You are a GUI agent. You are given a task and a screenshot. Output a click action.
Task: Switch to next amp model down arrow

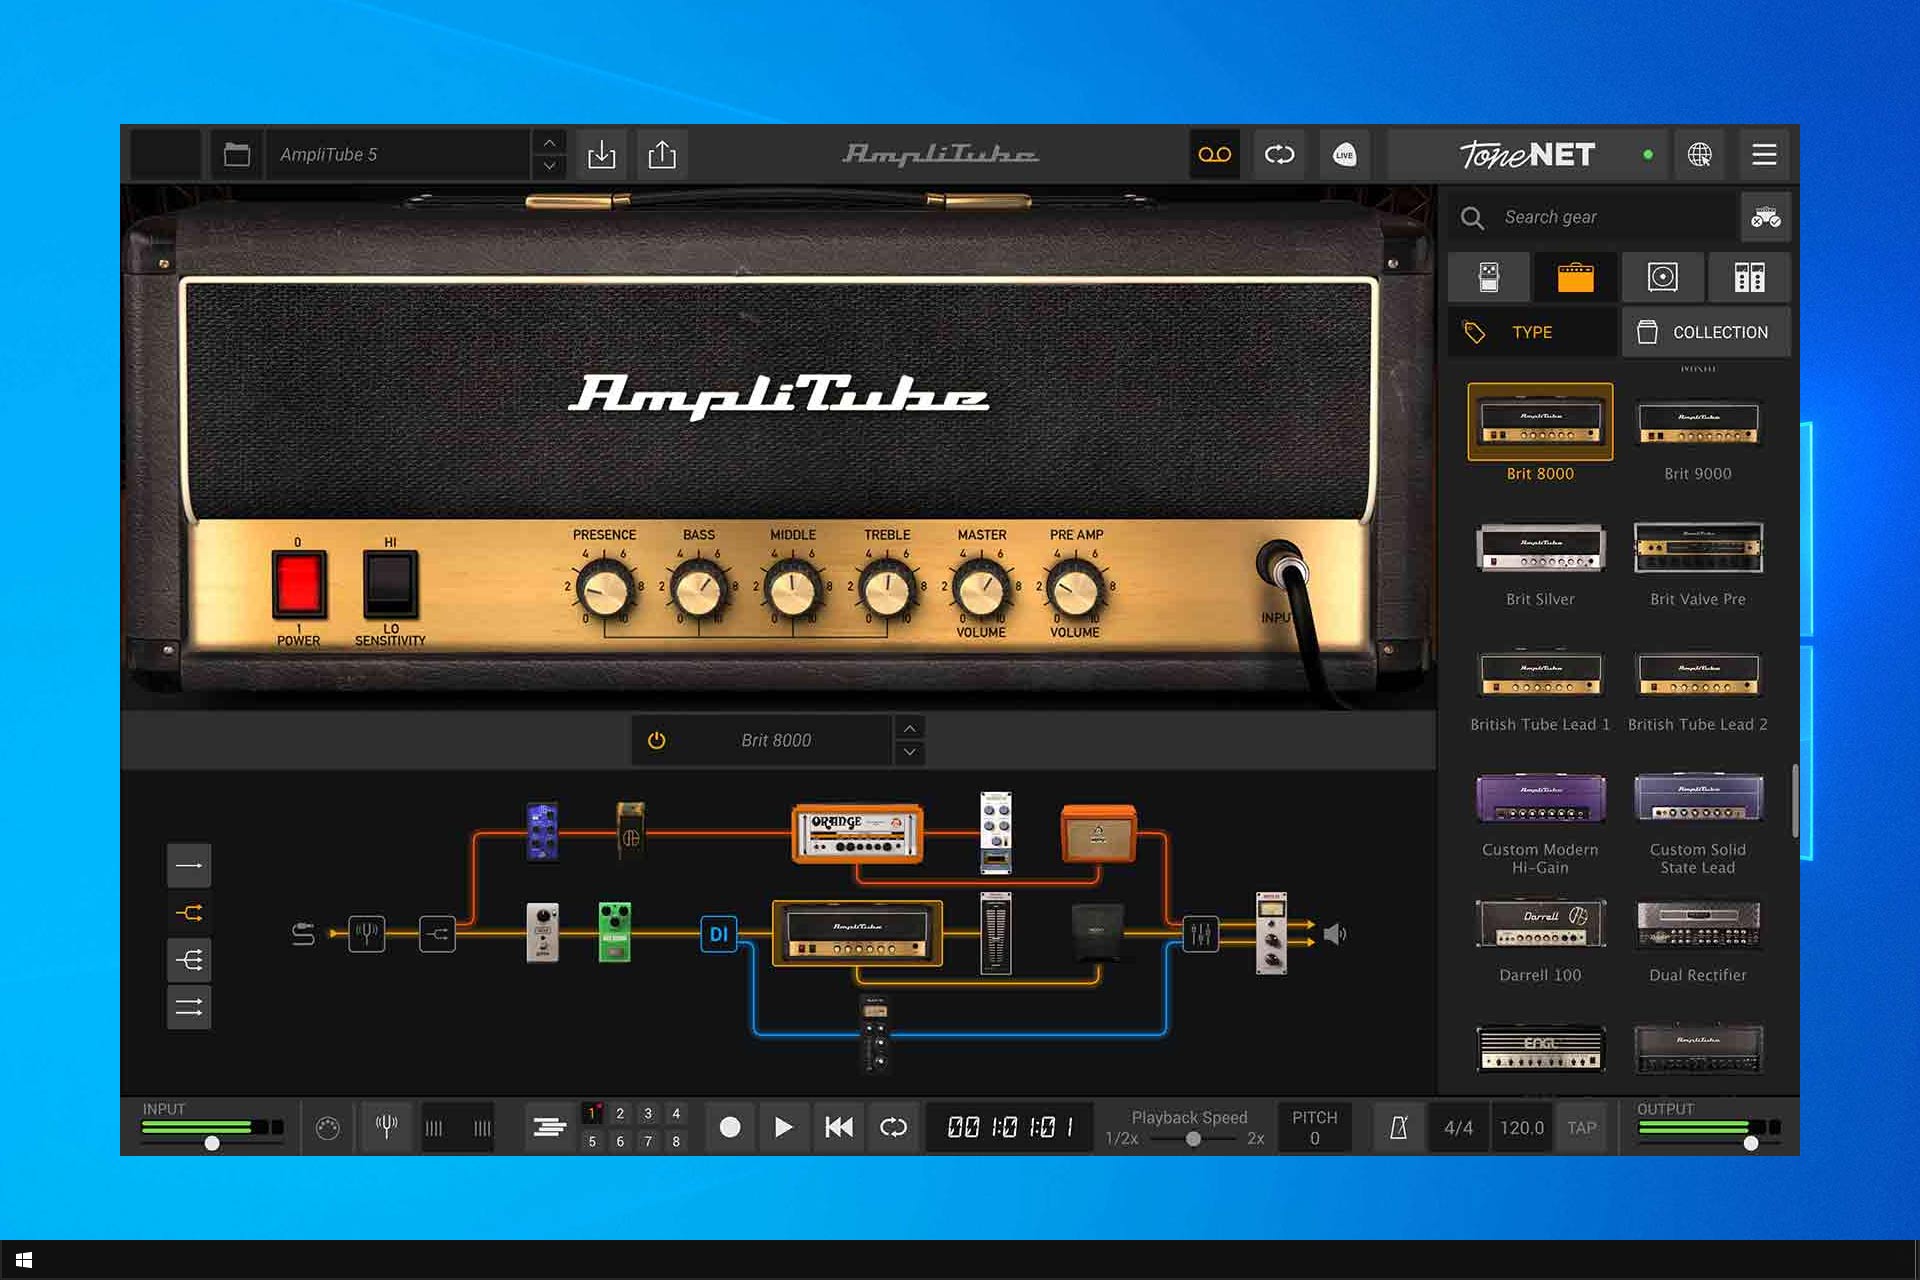coord(909,752)
